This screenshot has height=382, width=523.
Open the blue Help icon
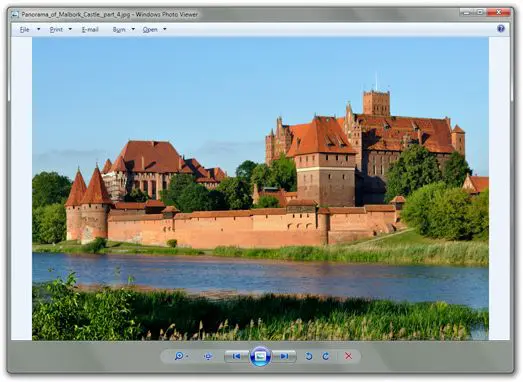(x=501, y=29)
